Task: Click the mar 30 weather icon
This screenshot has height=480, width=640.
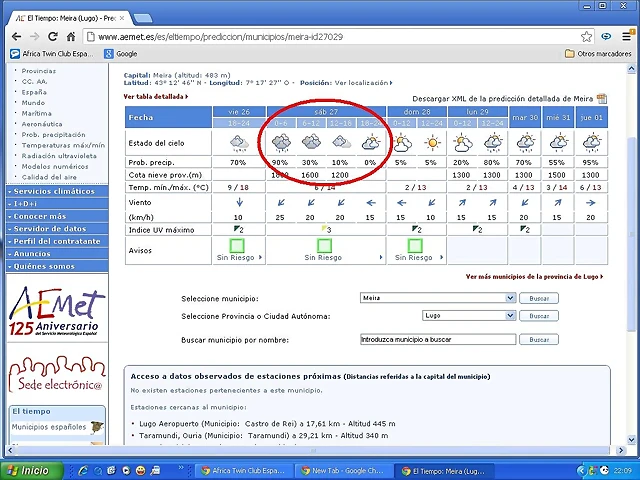Action: click(525, 142)
